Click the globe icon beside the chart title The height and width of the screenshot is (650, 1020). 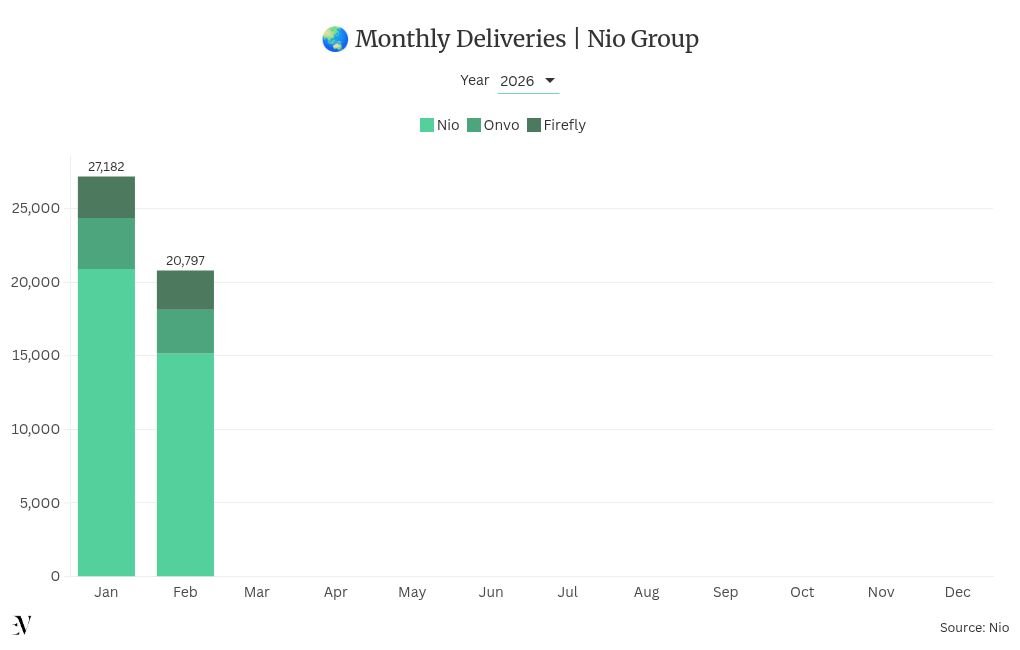click(335, 39)
